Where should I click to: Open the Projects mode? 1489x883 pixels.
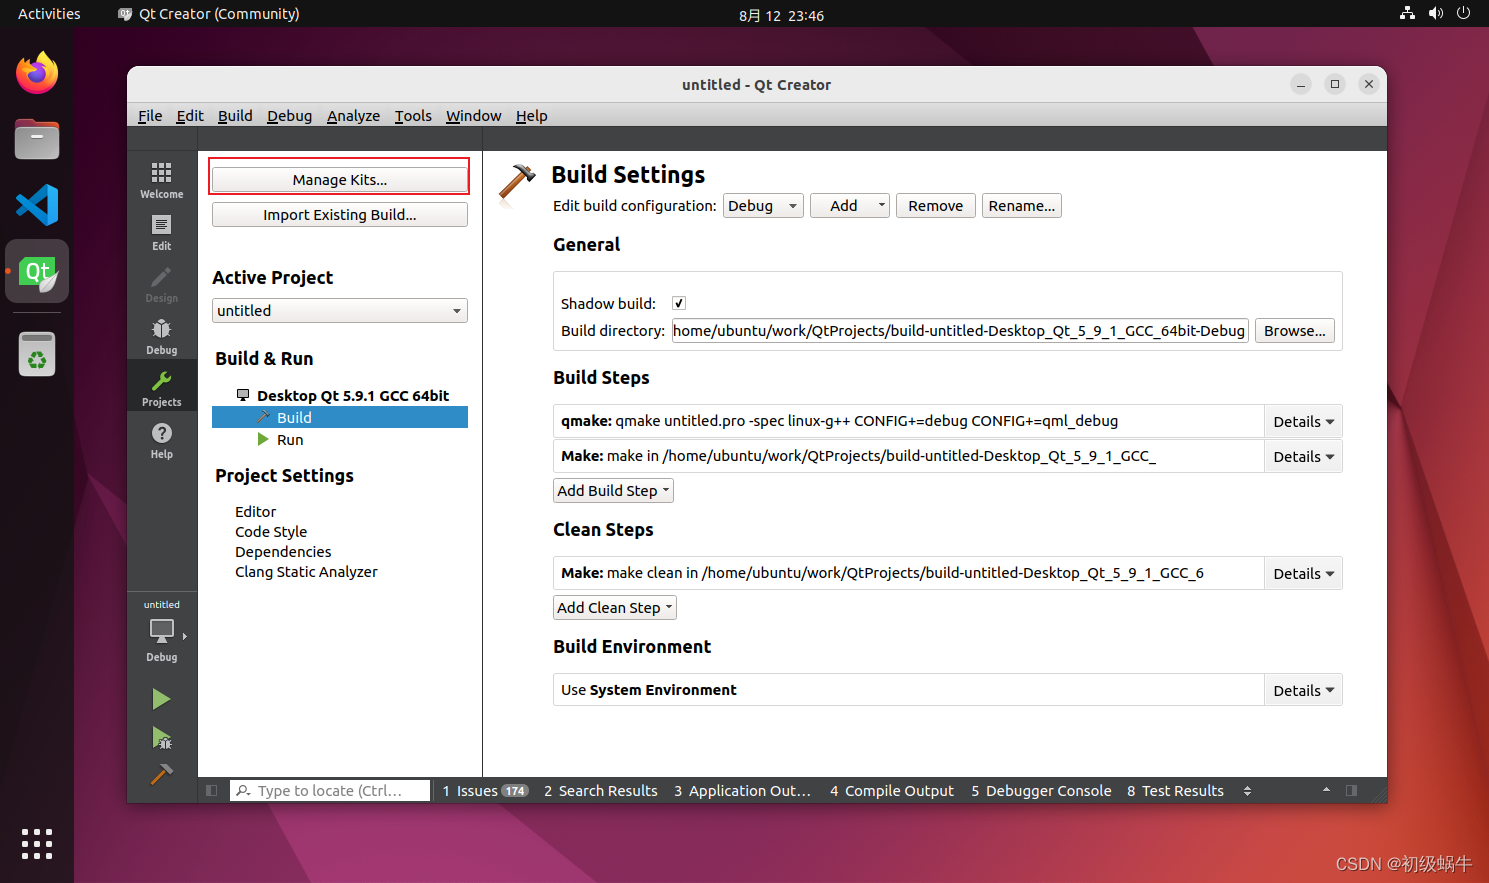point(161,388)
